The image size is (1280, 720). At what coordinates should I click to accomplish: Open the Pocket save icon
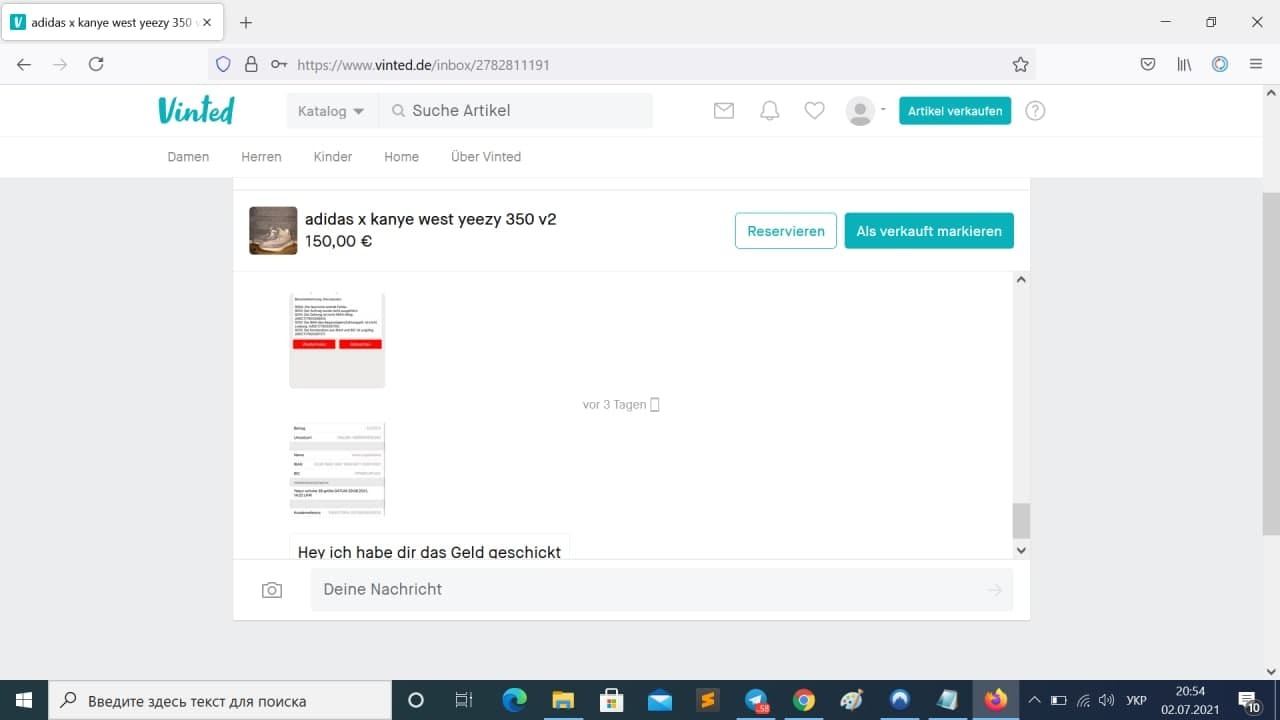pyautogui.click(x=1149, y=64)
